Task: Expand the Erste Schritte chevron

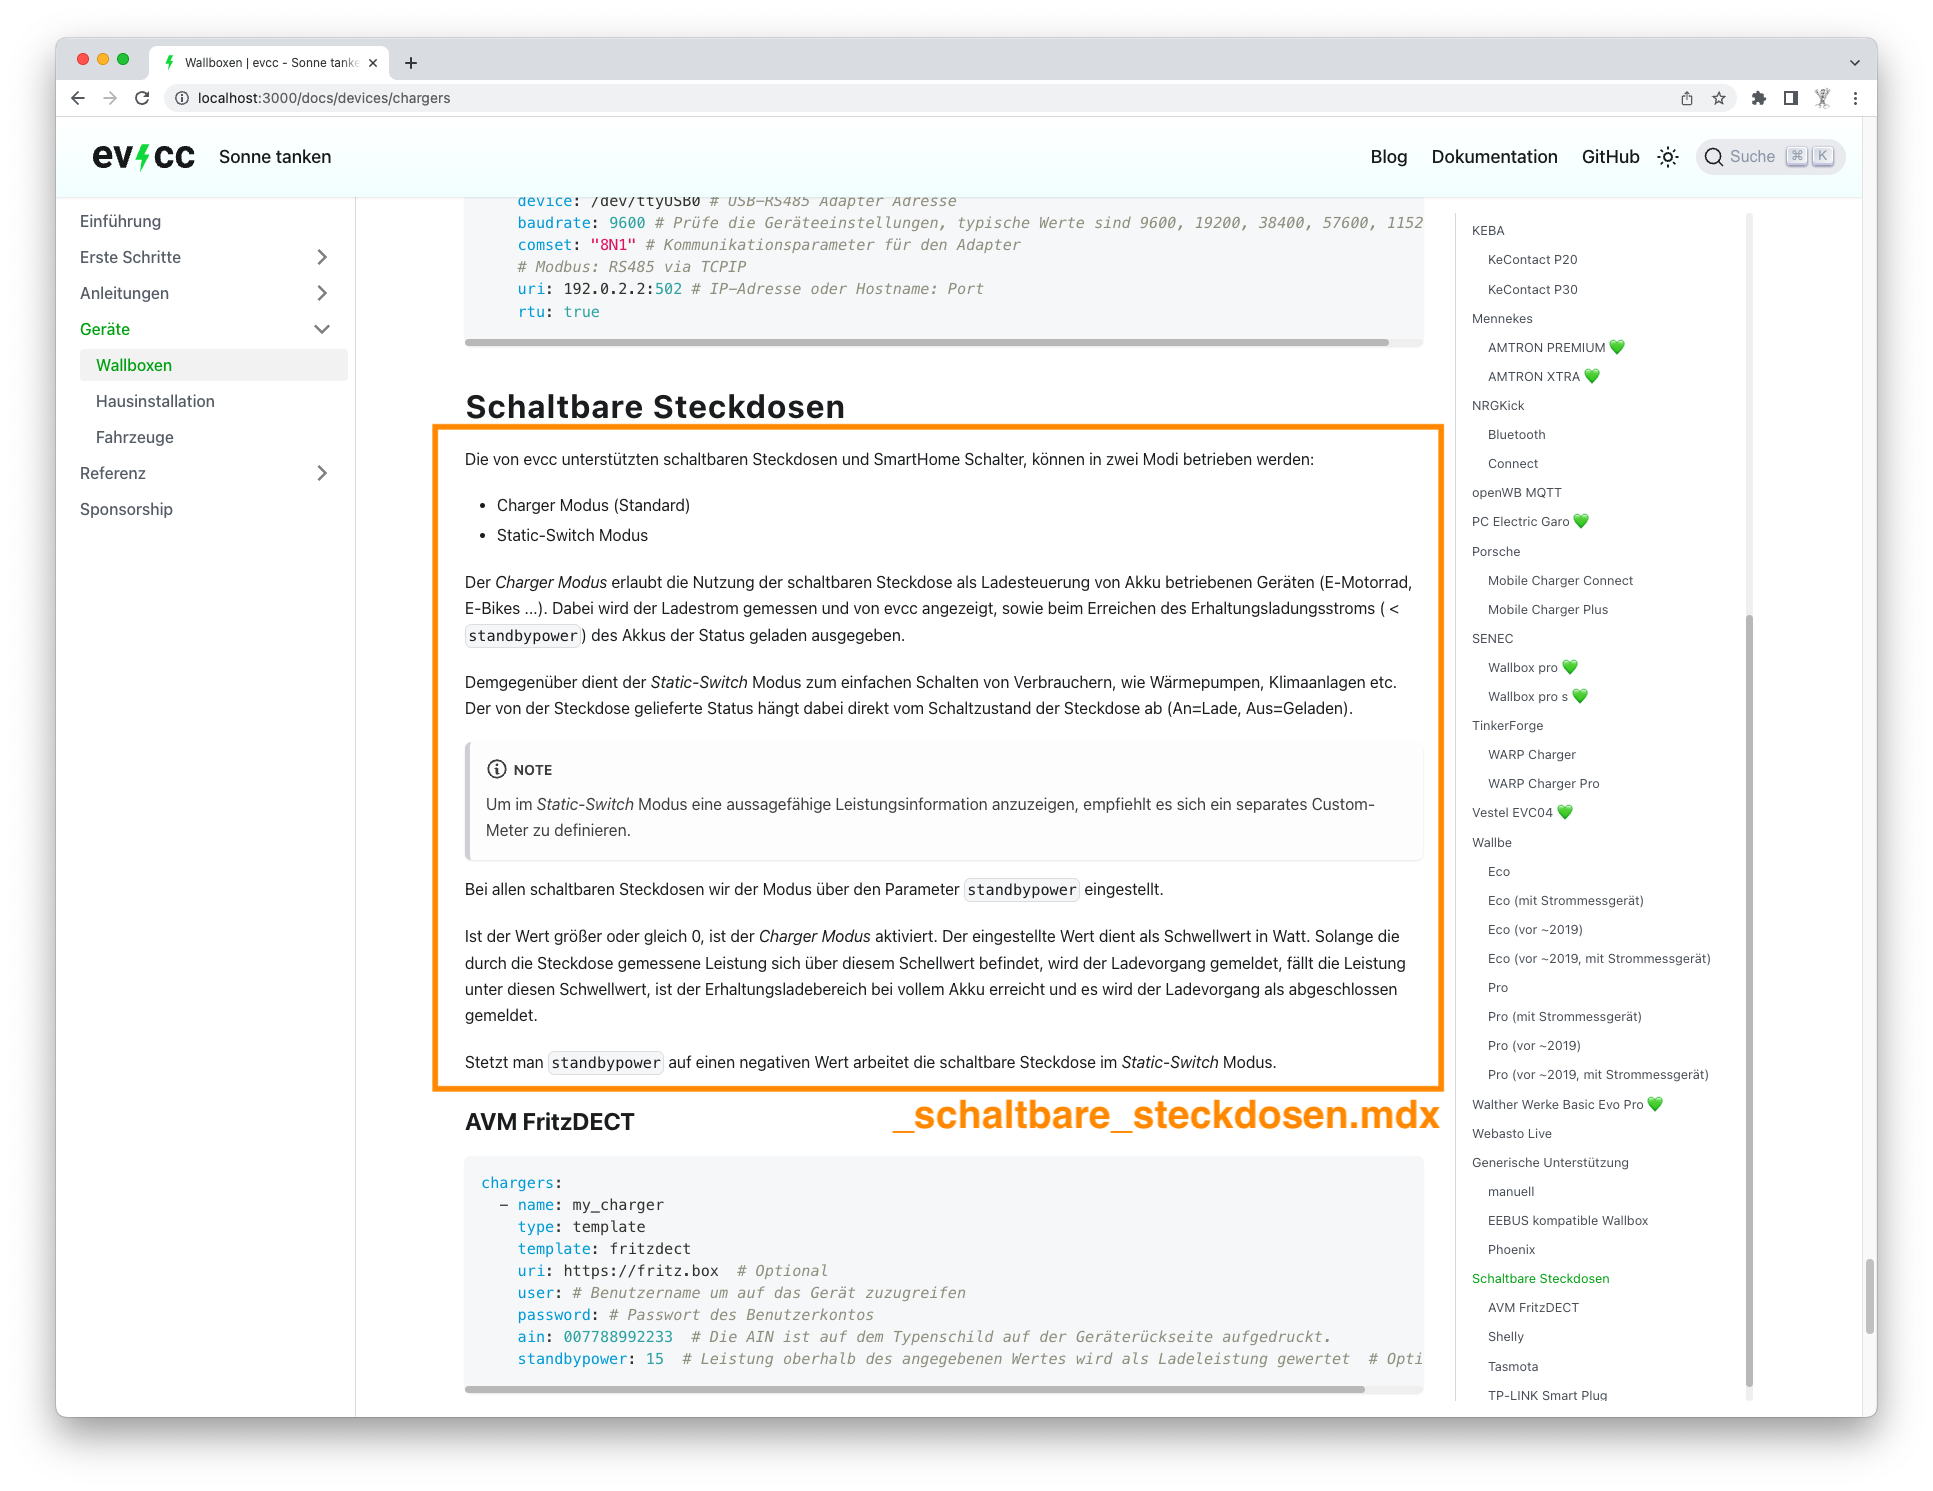Action: (x=322, y=257)
